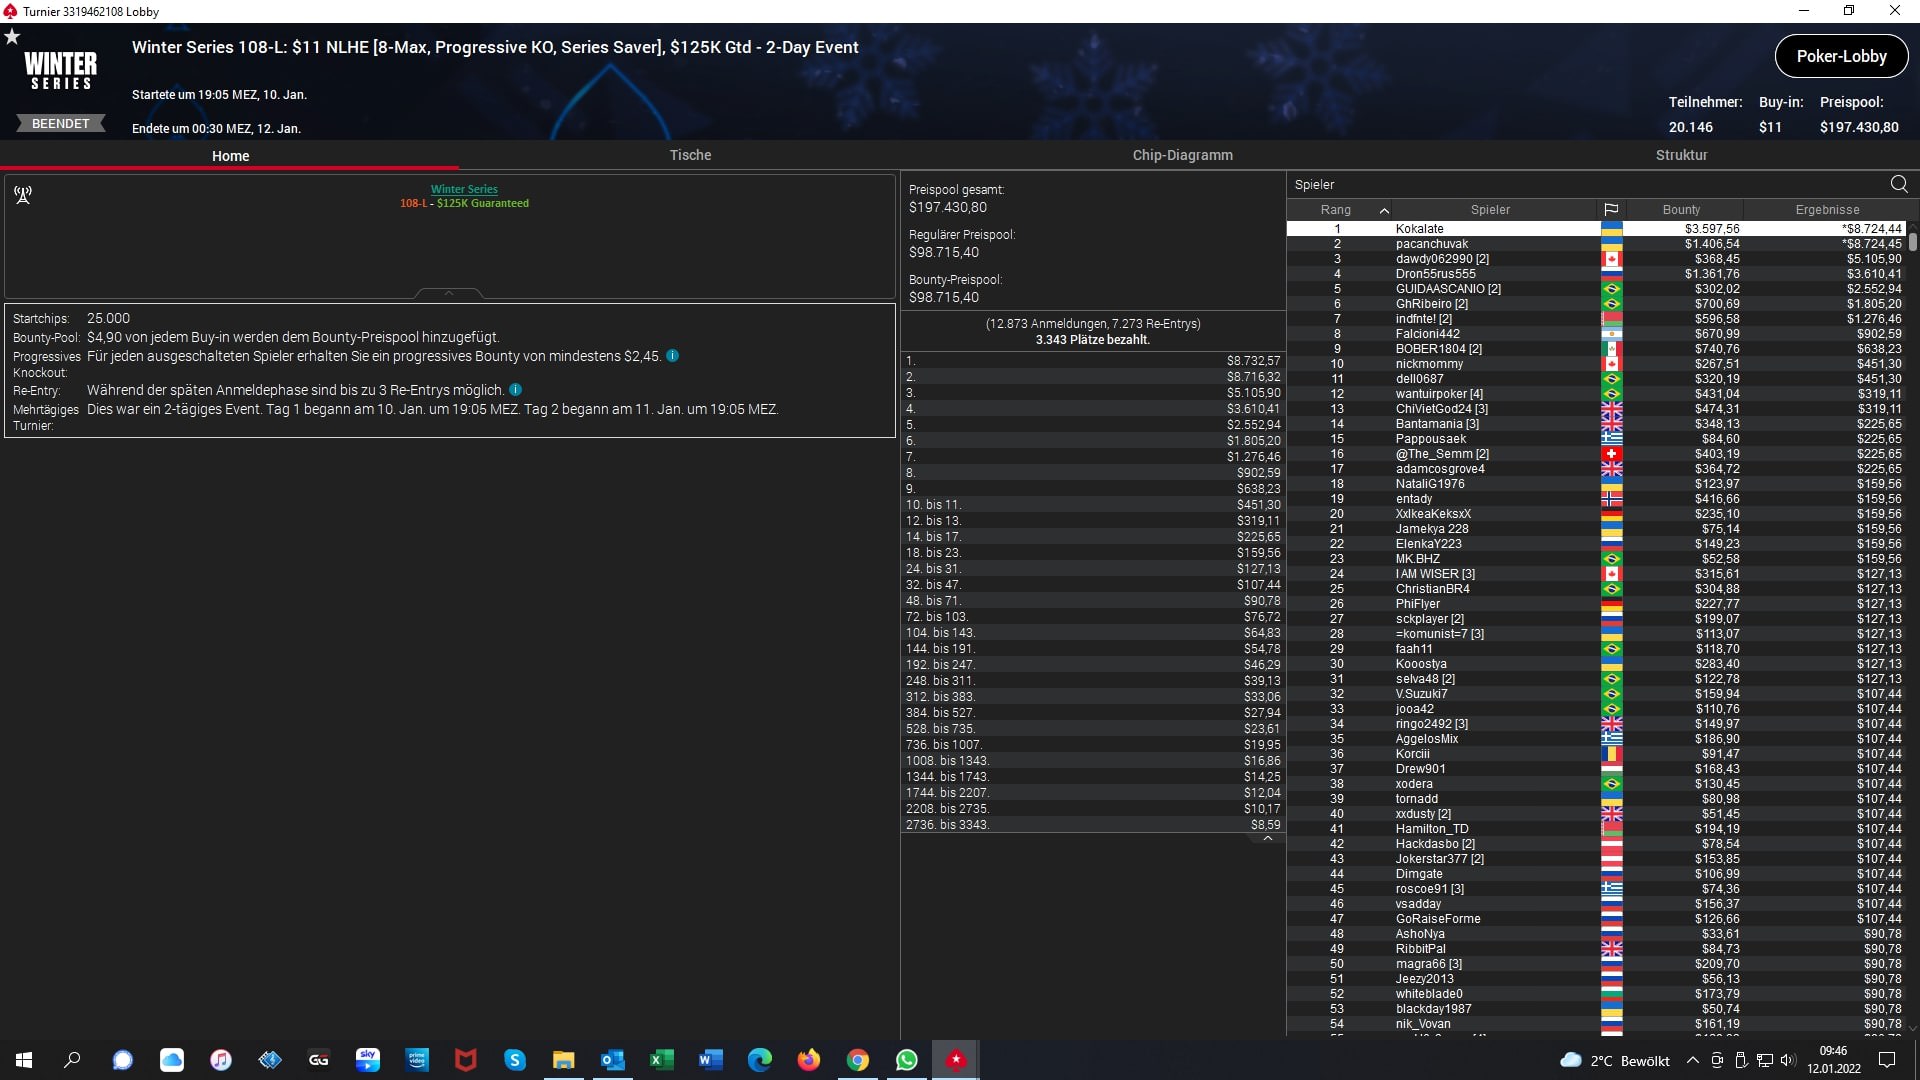Image resolution: width=1920 pixels, height=1080 pixels.
Task: Open WhatsApp from the taskbar
Action: 906,1060
